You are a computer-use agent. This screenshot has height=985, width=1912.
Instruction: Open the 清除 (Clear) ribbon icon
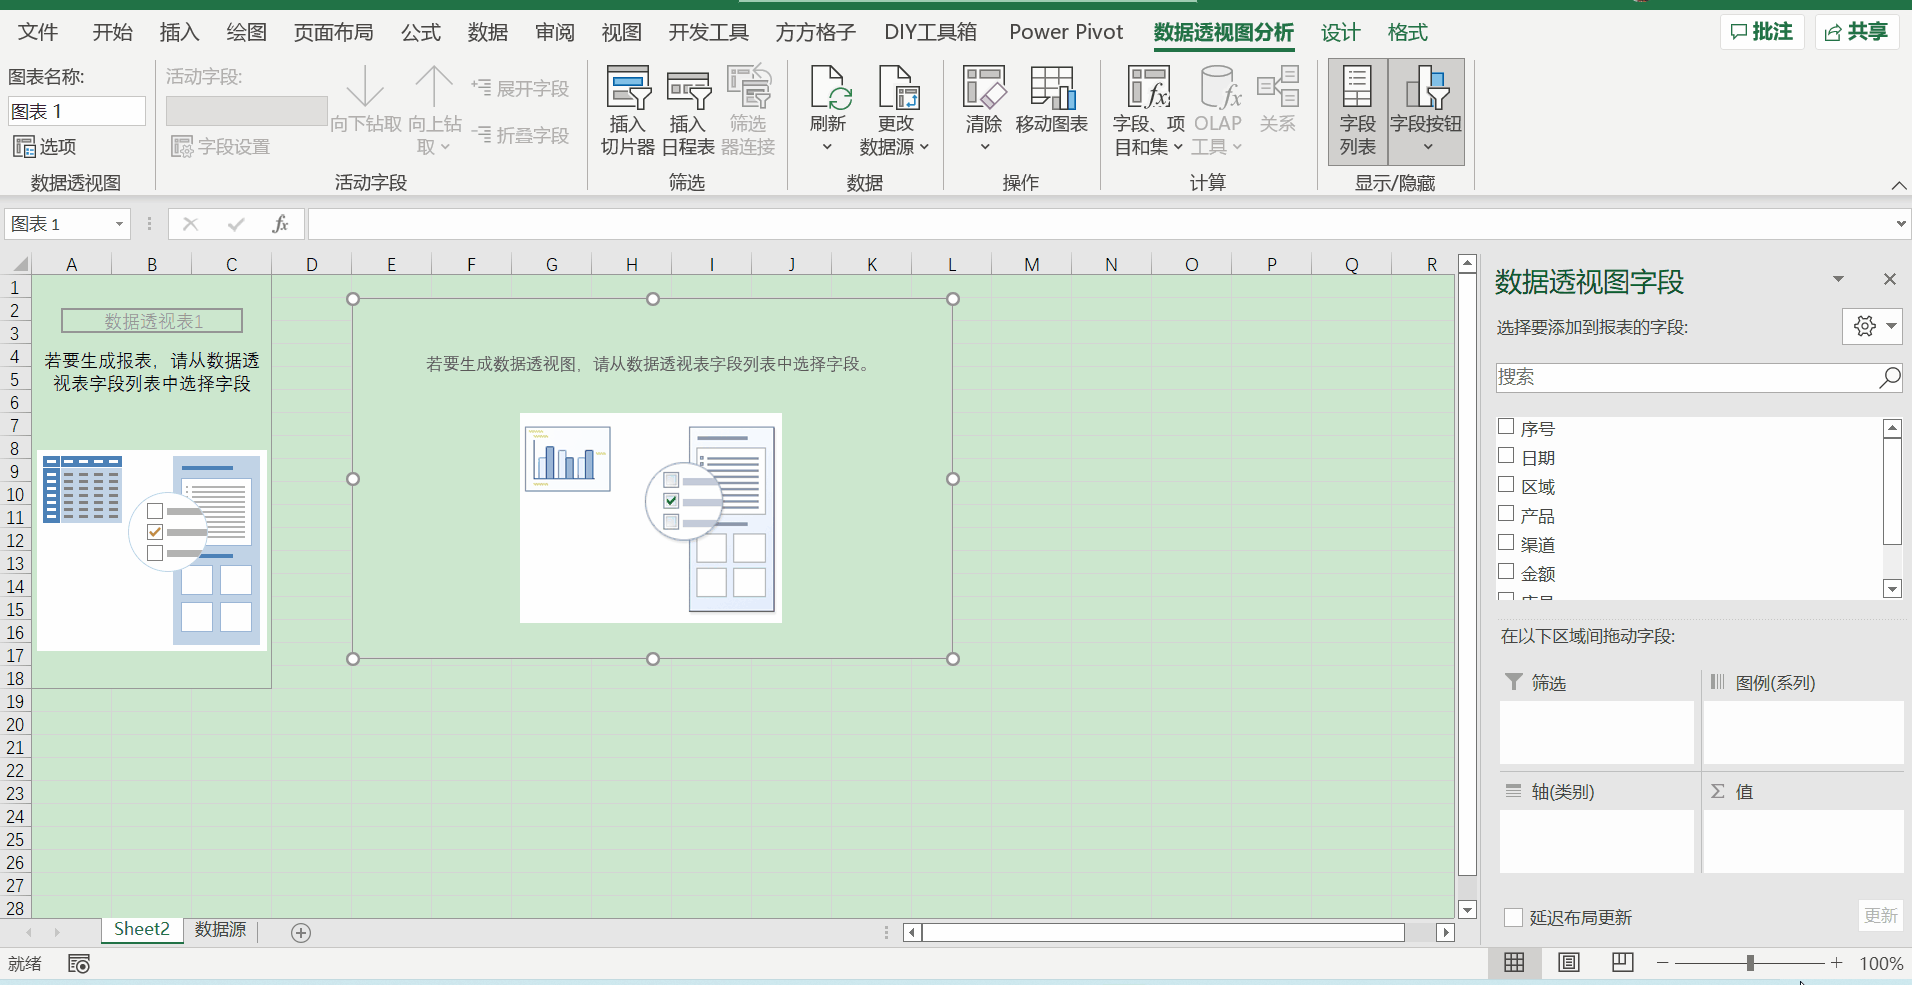coord(984,89)
